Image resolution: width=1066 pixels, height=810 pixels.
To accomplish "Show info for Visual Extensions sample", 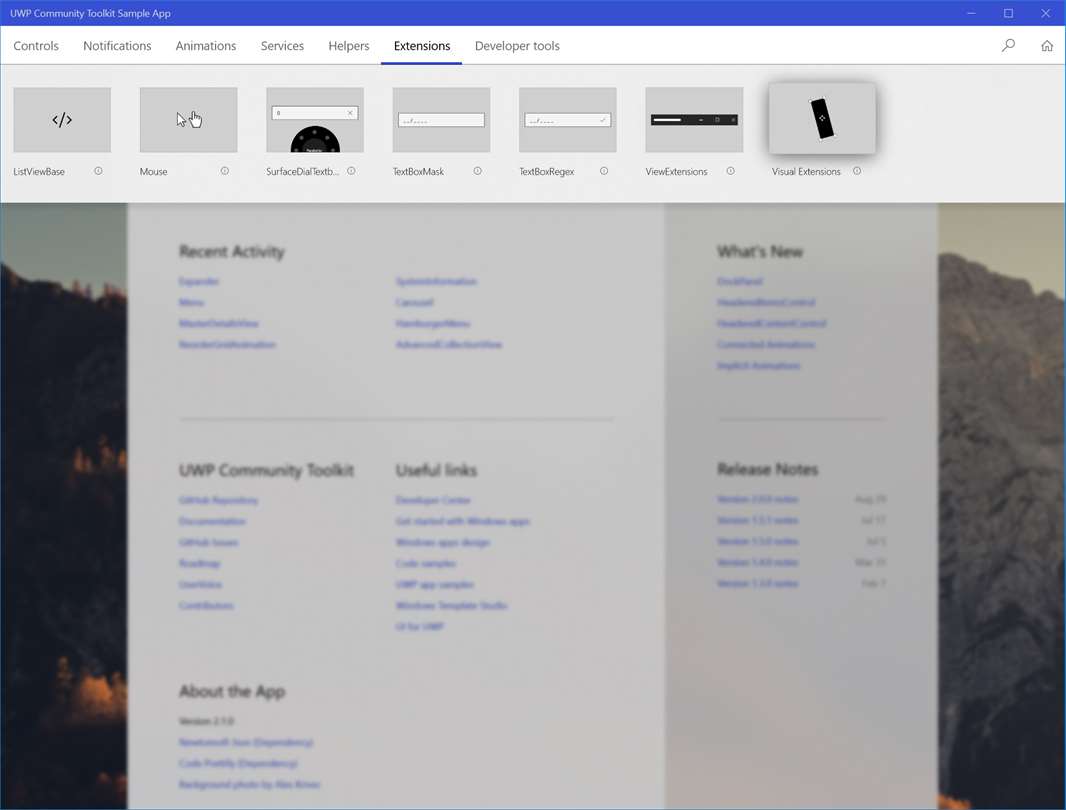I will click(x=857, y=171).
